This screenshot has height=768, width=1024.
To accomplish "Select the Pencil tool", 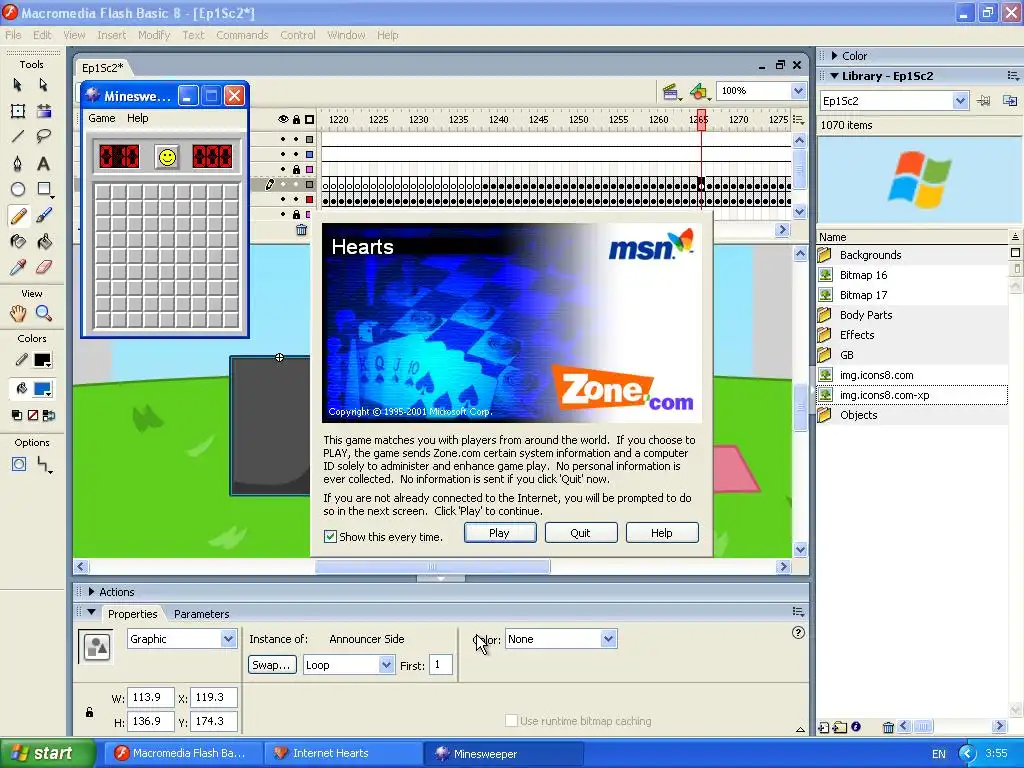I will click(x=18, y=216).
